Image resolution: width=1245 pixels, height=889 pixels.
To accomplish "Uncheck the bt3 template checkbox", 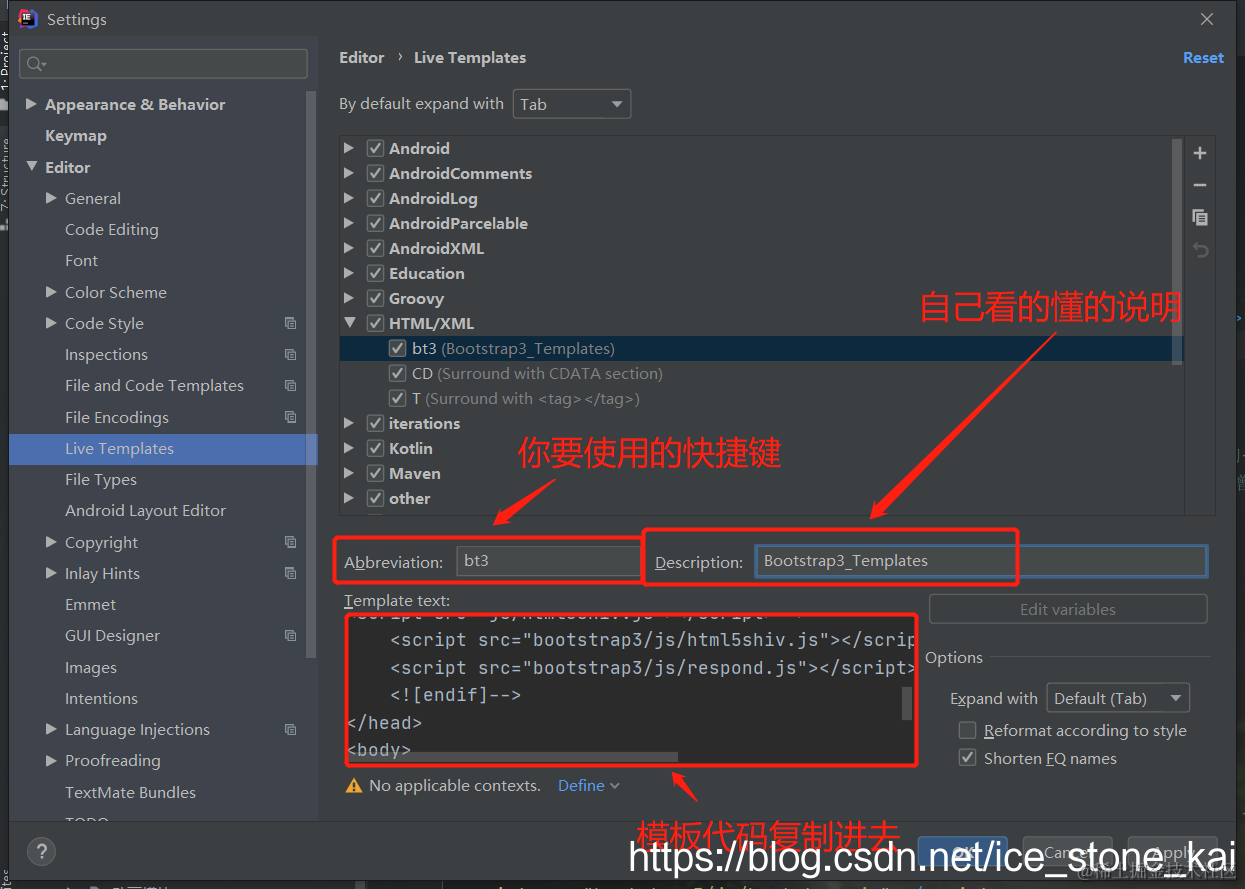I will click(x=397, y=348).
